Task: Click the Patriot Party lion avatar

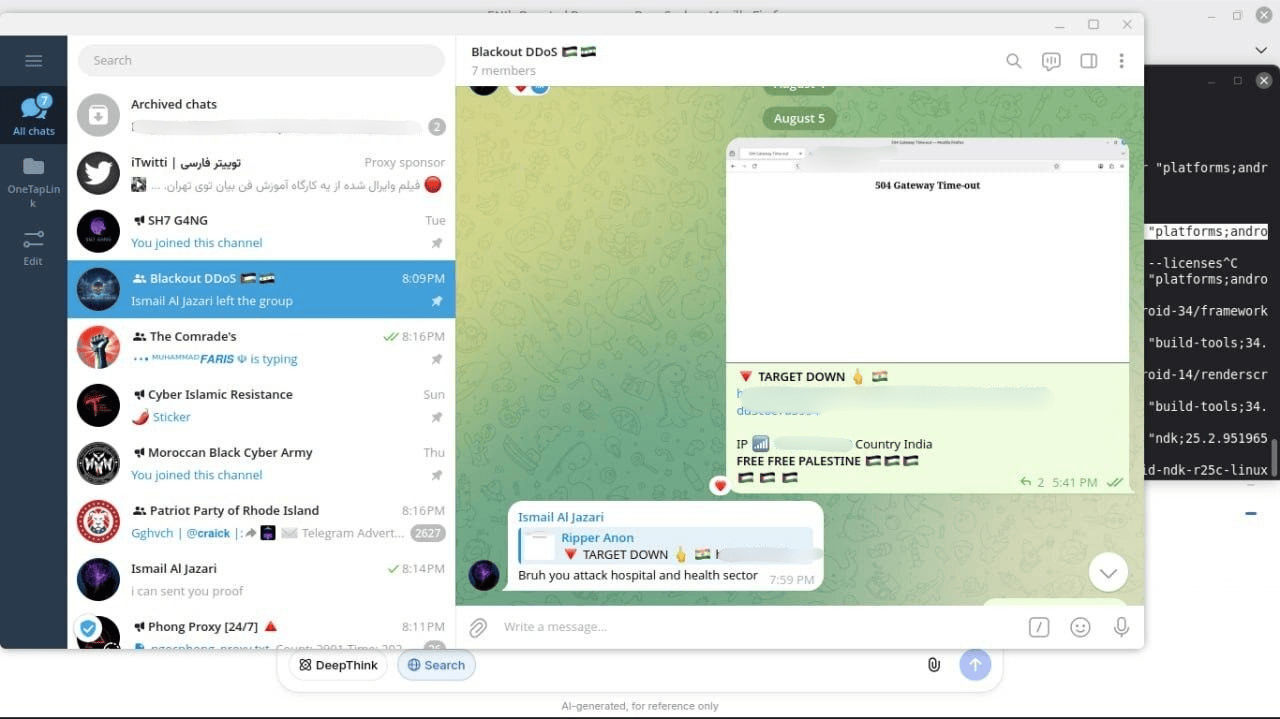Action: point(98,521)
